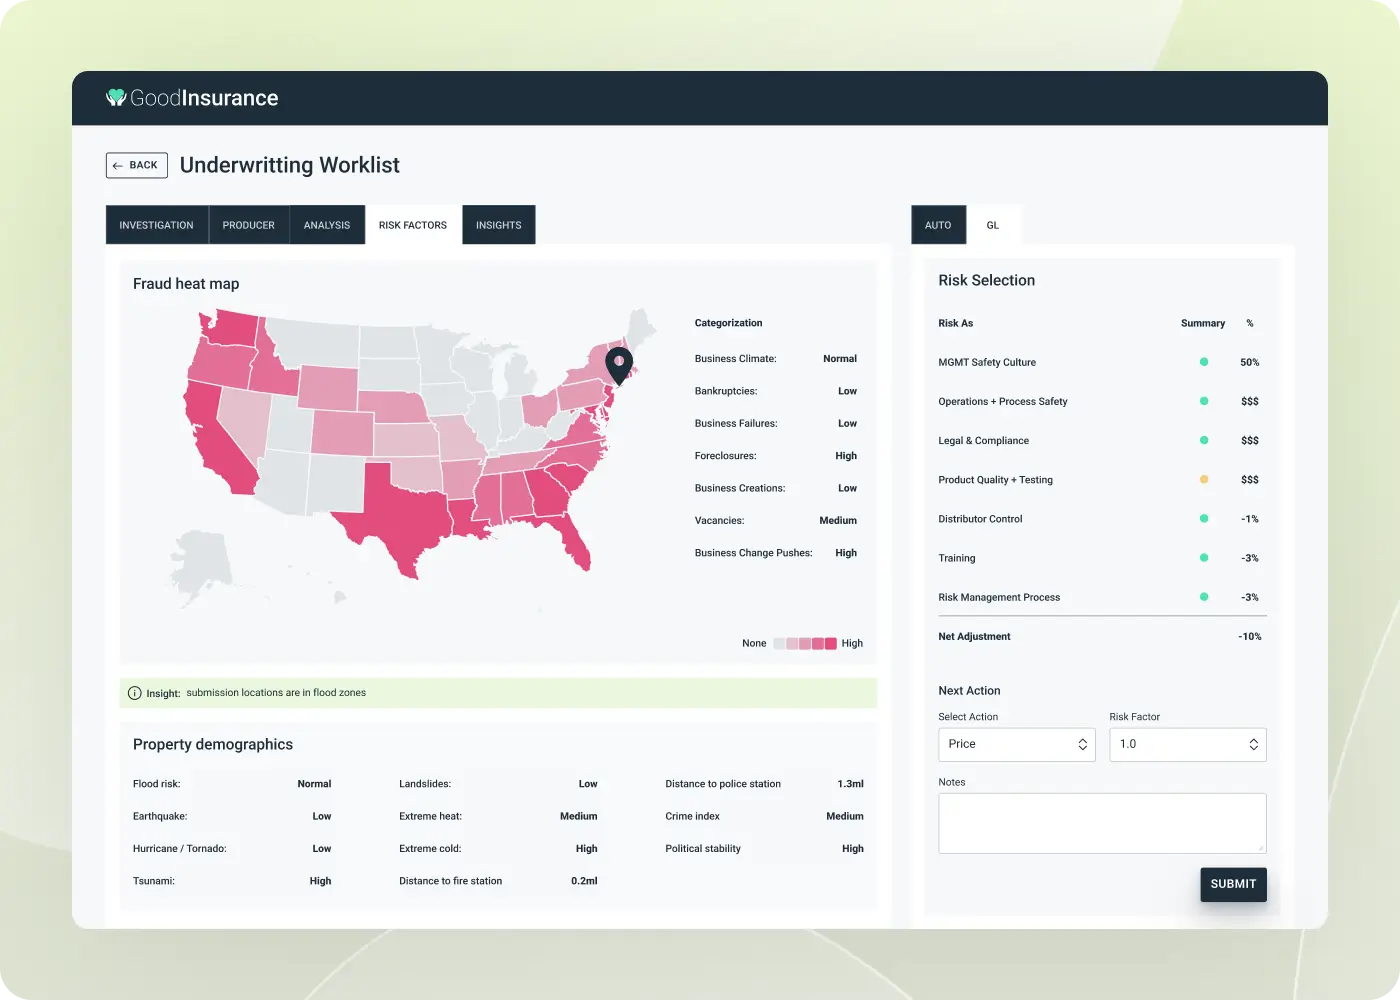Click the info icon beside Insight
The height and width of the screenshot is (1000, 1400).
[135, 693]
